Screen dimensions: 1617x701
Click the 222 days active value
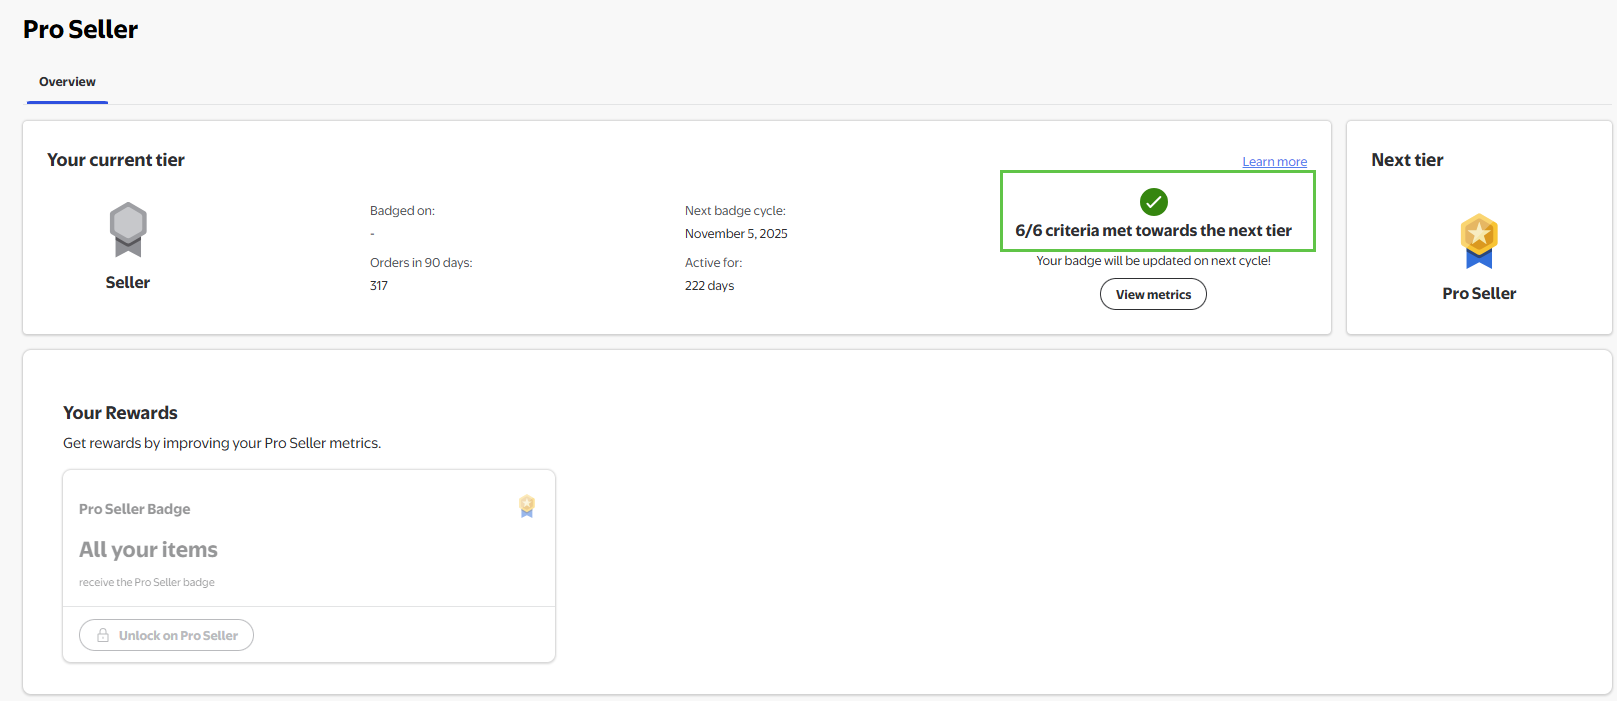point(709,286)
